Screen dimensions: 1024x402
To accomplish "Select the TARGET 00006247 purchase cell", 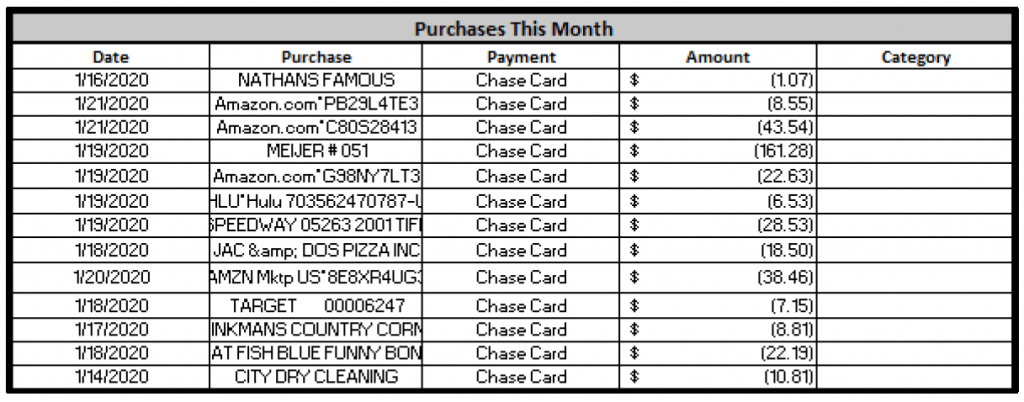I will [x=316, y=306].
